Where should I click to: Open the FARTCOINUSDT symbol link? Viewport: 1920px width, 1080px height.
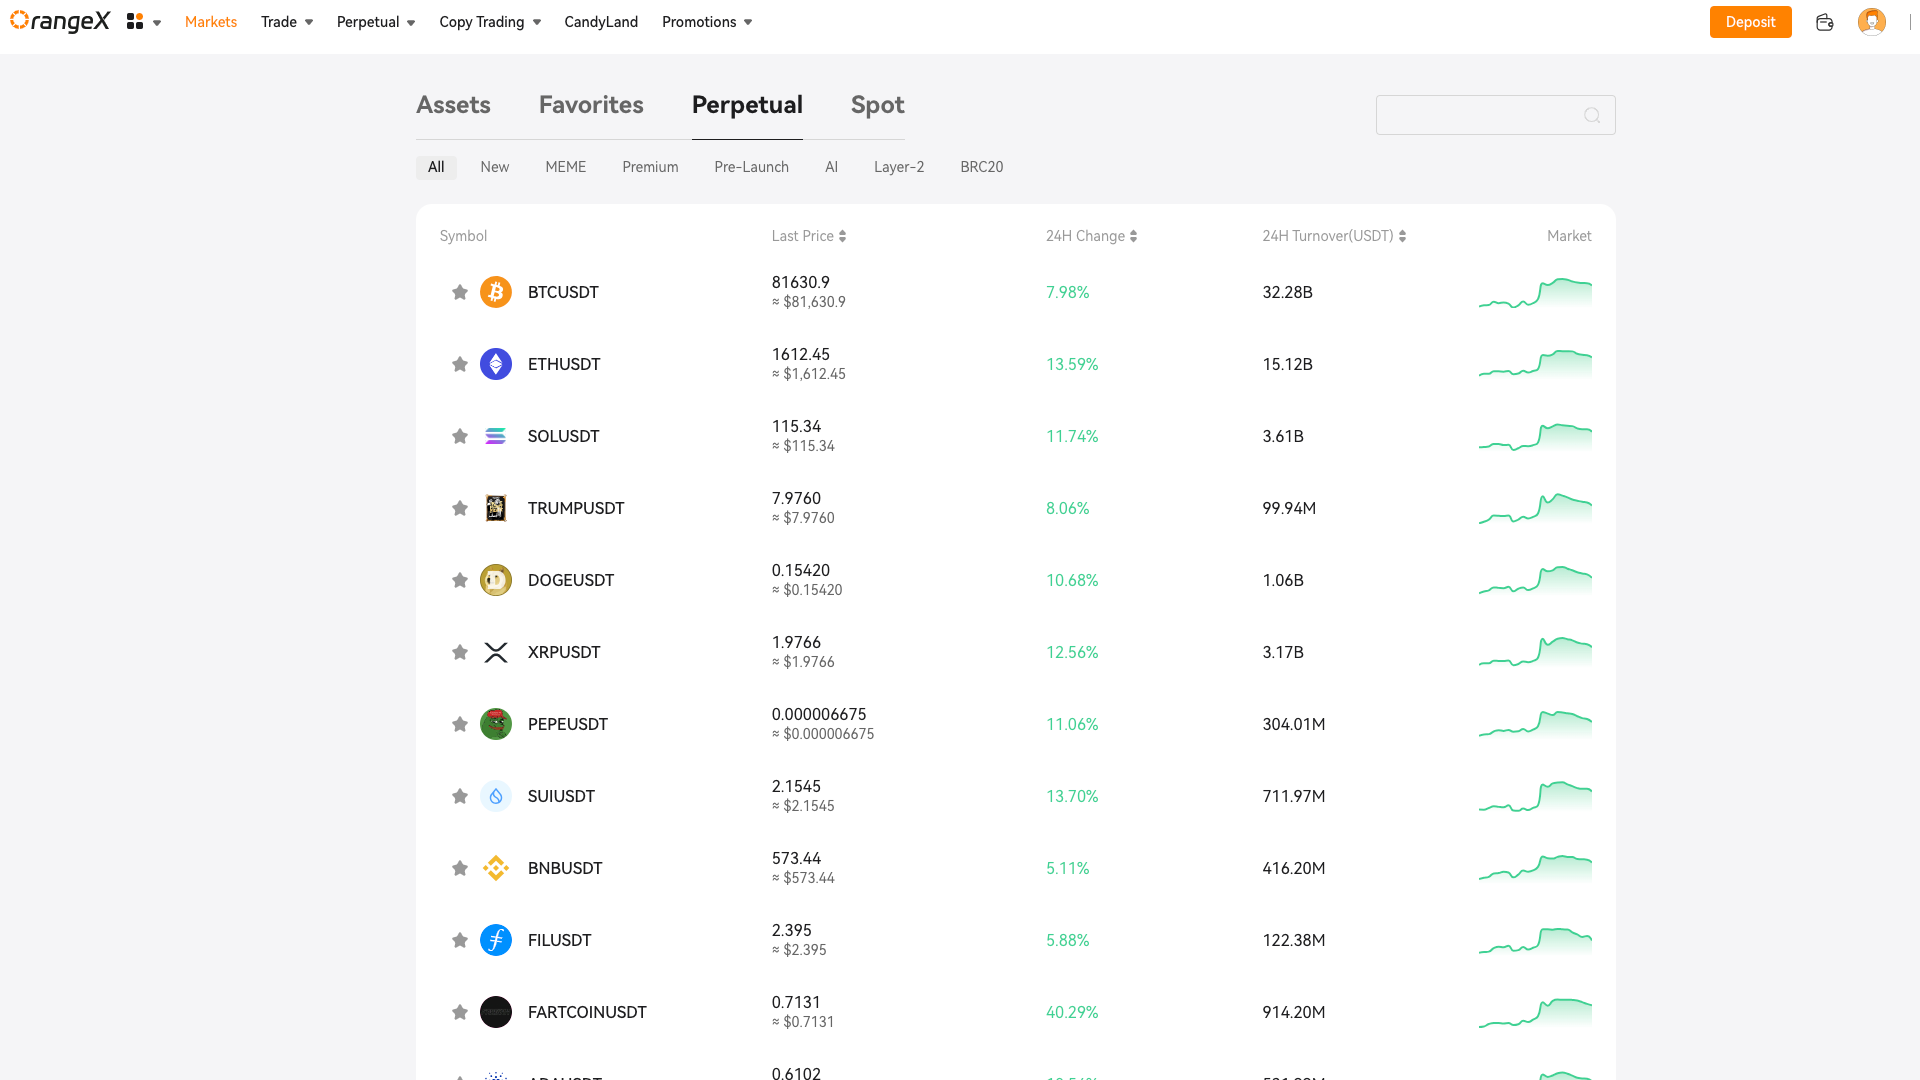pos(587,1012)
